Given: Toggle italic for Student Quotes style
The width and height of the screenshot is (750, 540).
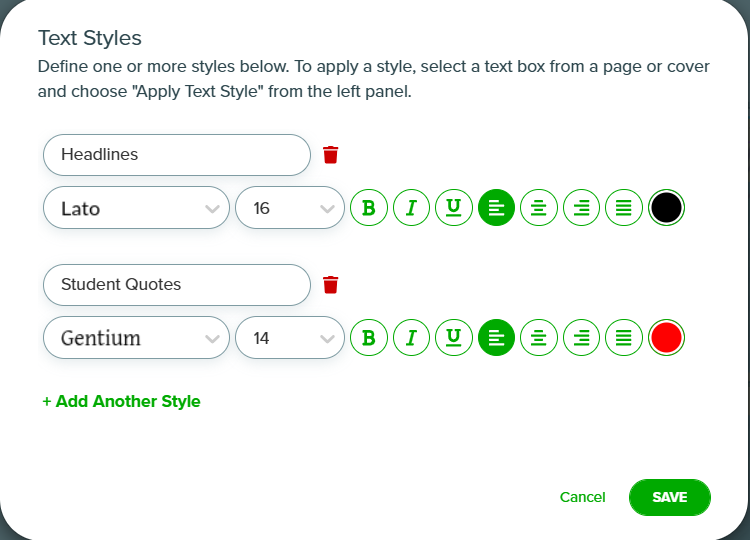Looking at the screenshot, I should click(x=411, y=338).
